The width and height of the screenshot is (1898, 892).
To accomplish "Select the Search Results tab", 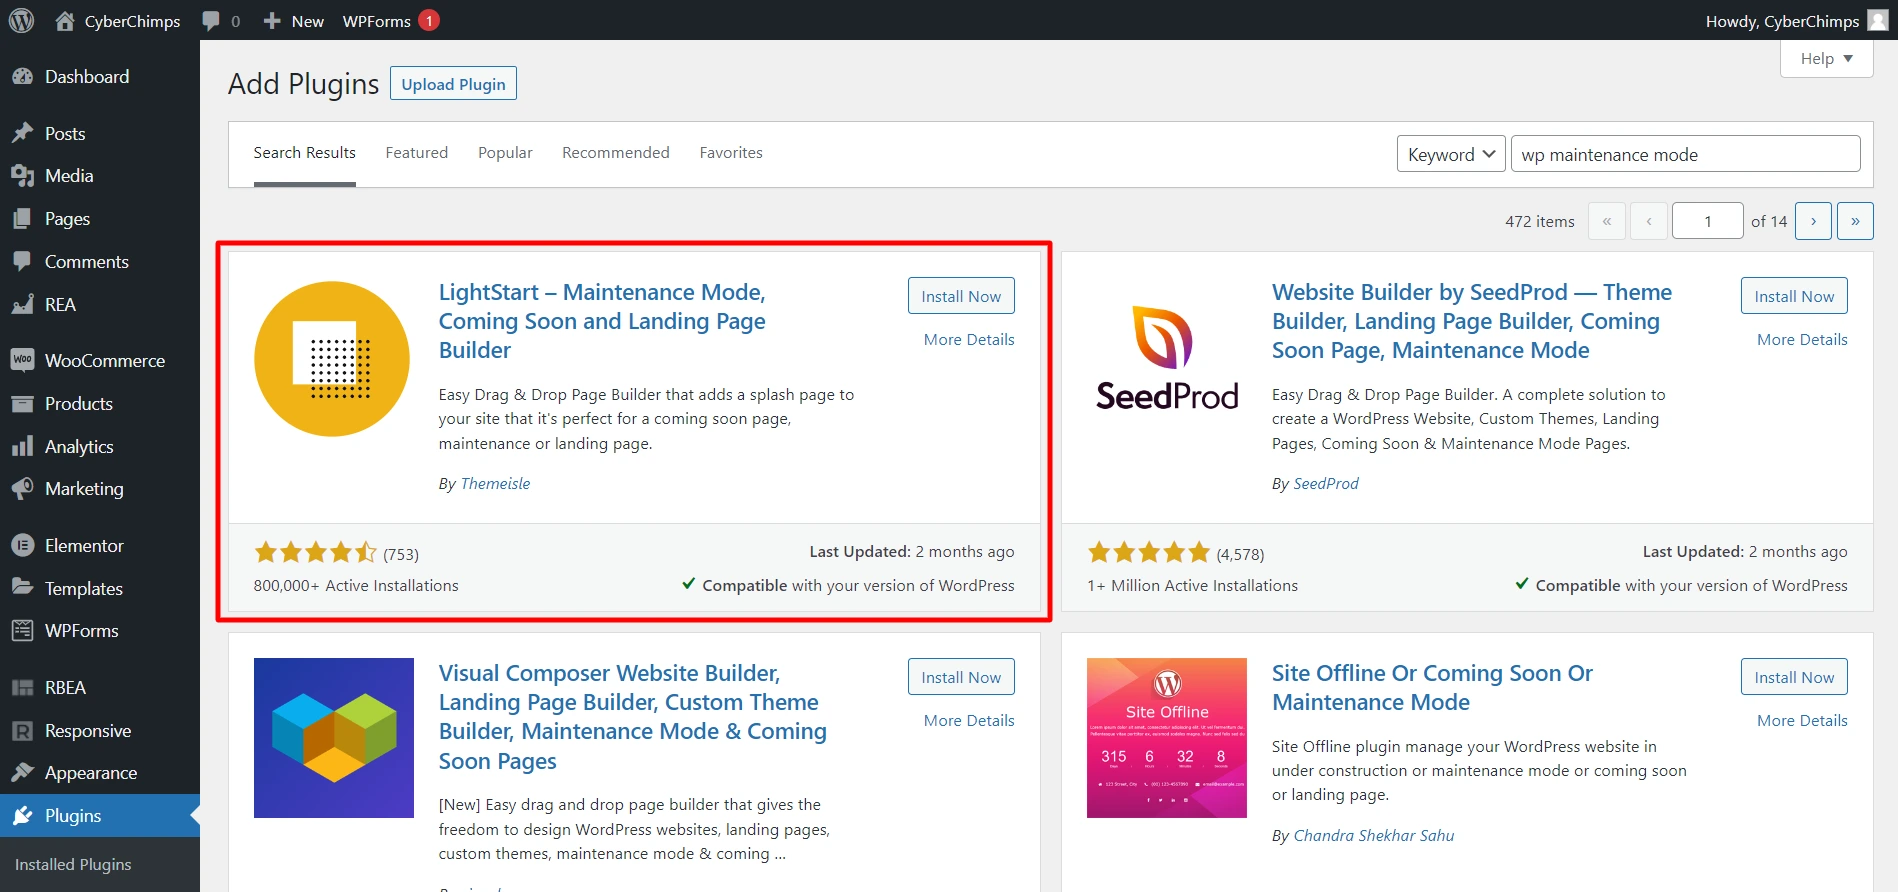I will (305, 153).
